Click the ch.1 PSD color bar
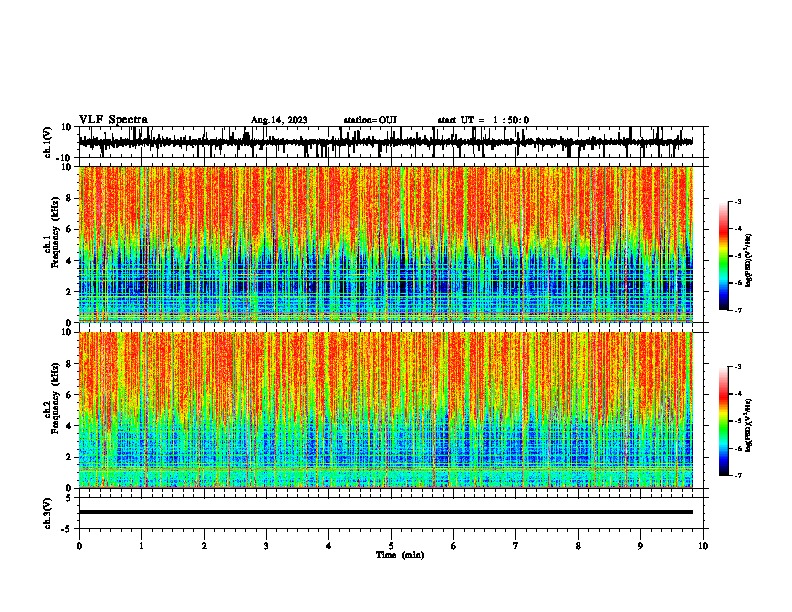Image resolution: width=792 pixels, height=612 pixels. 723,256
